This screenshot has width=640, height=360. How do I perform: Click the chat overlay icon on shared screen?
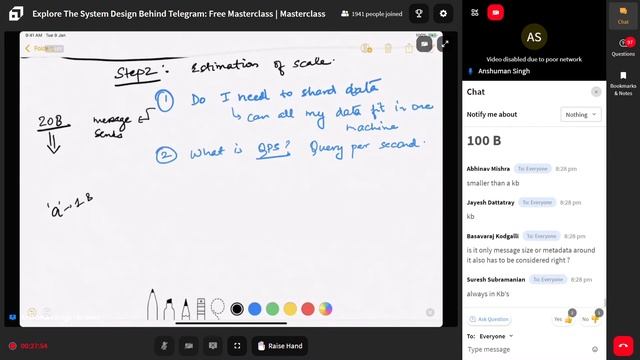(424, 44)
